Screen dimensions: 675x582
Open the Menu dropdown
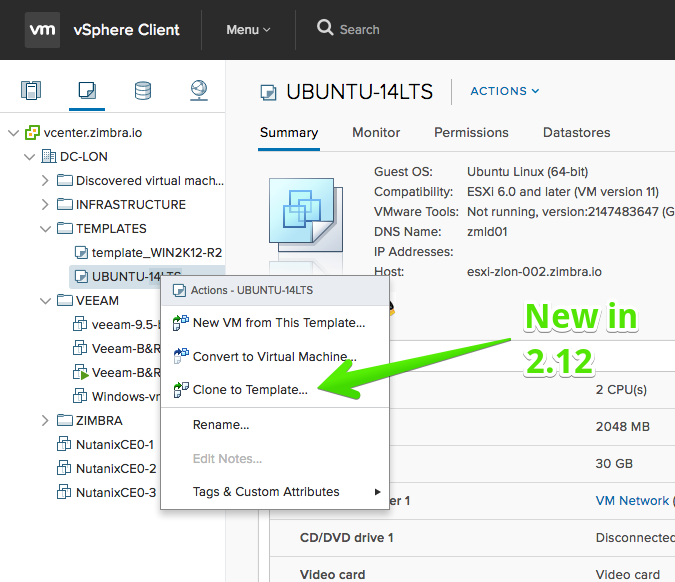pos(248,30)
